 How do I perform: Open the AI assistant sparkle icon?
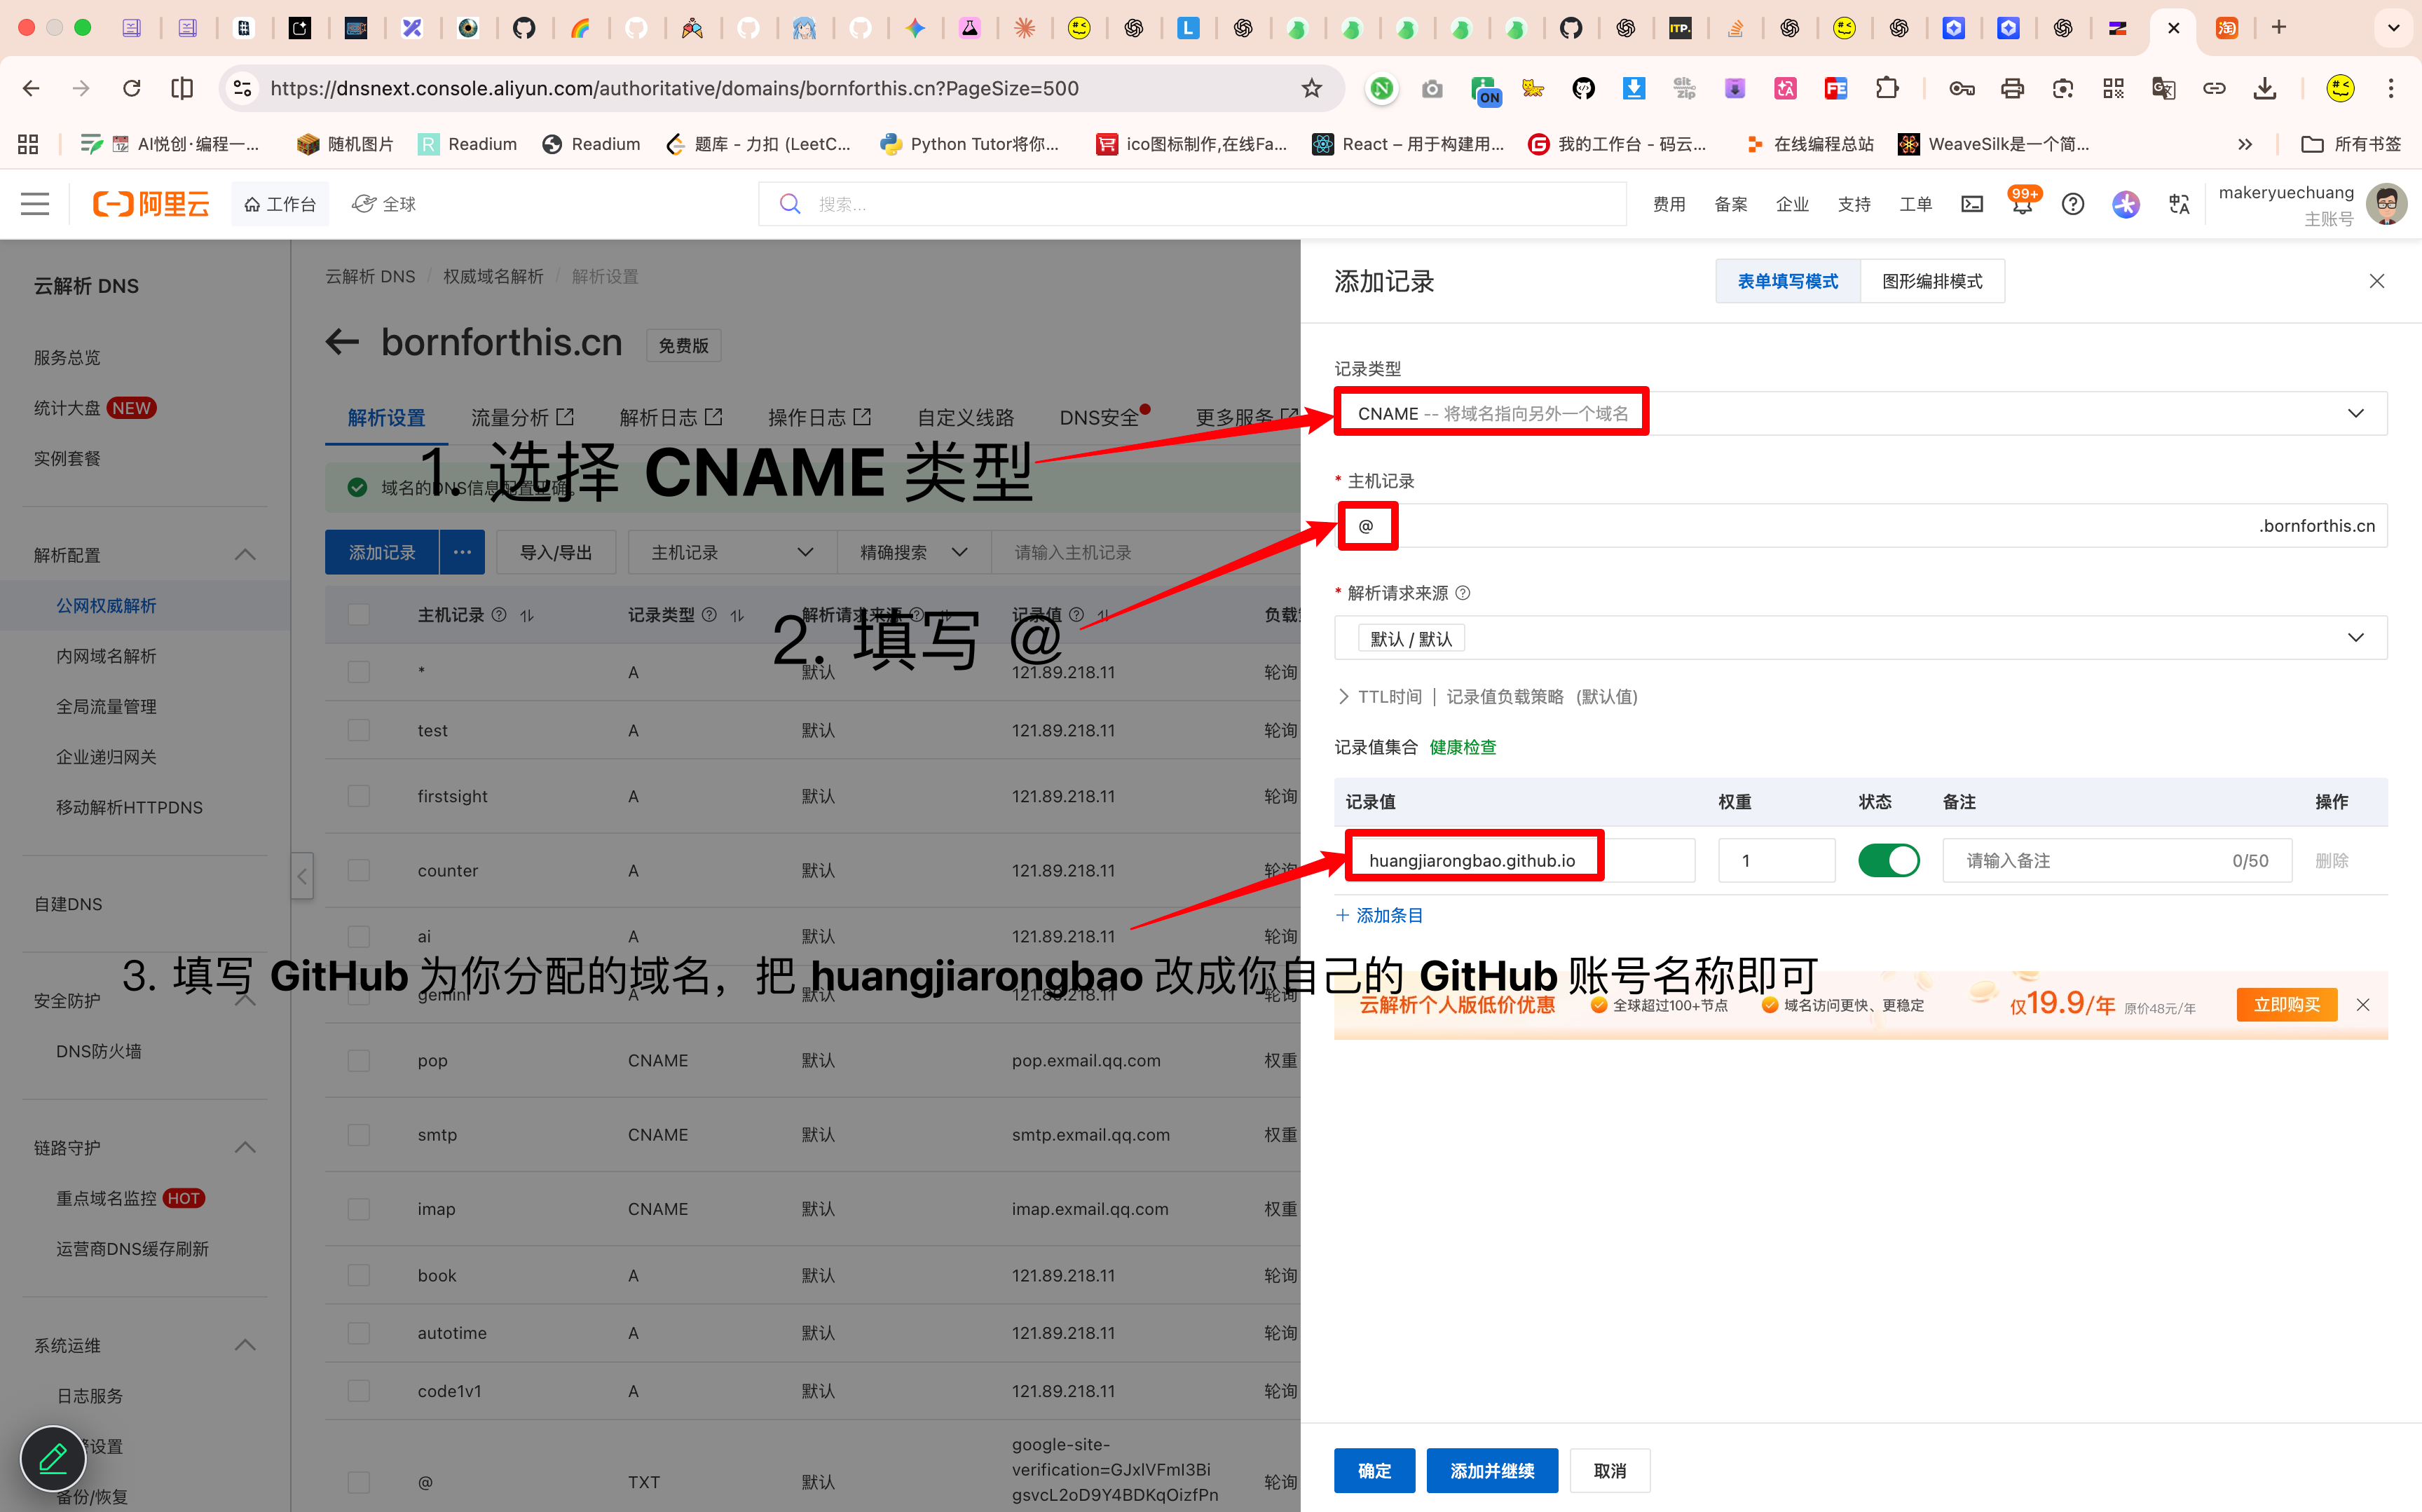point(2125,204)
